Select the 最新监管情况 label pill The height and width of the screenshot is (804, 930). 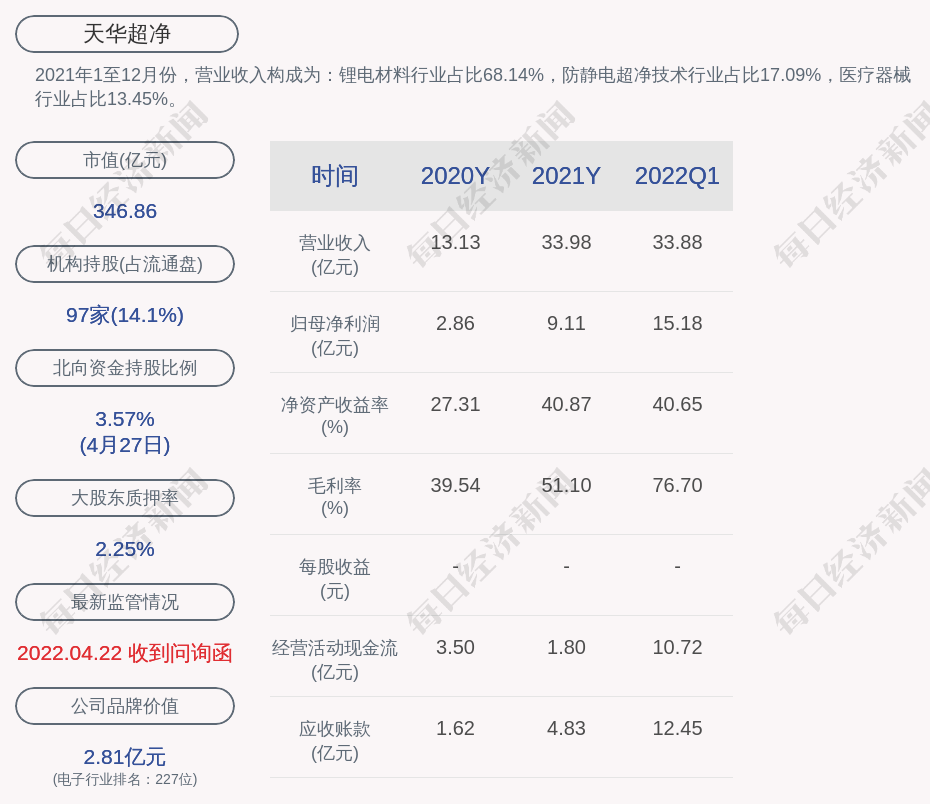tap(125, 602)
